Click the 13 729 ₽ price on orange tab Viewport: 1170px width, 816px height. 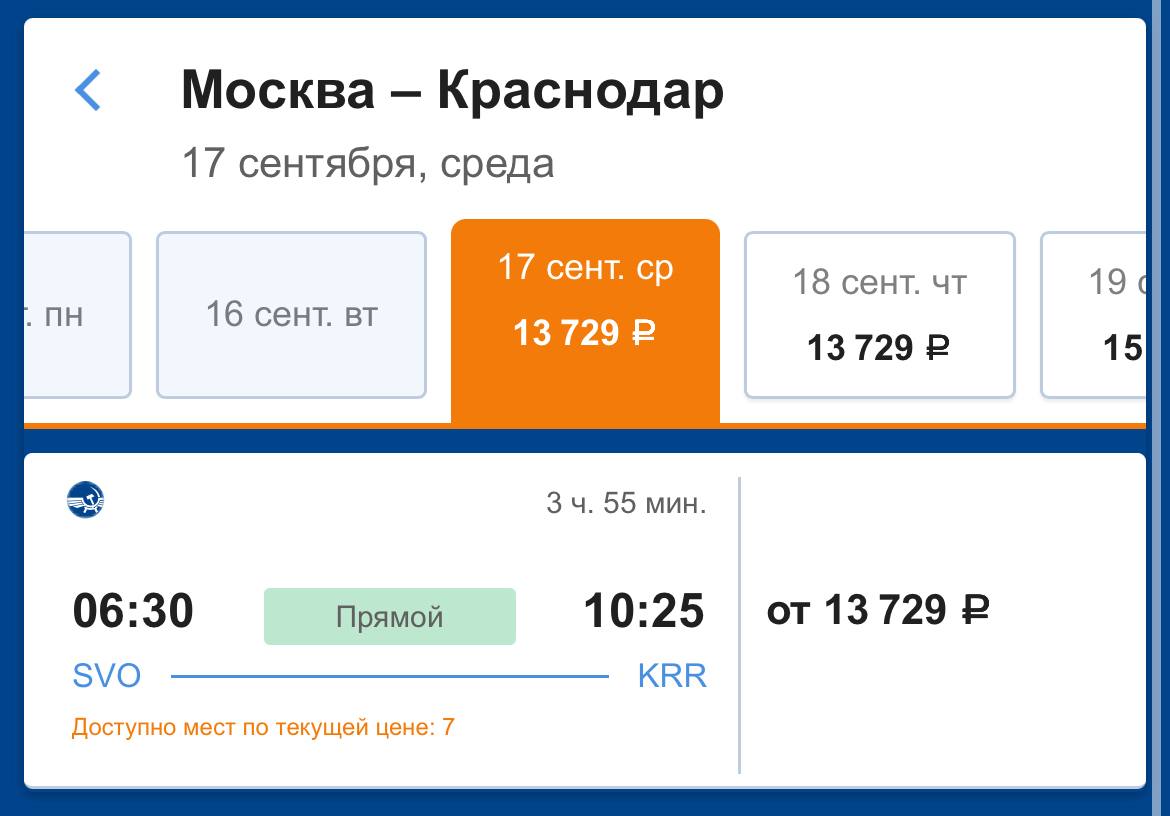(584, 333)
